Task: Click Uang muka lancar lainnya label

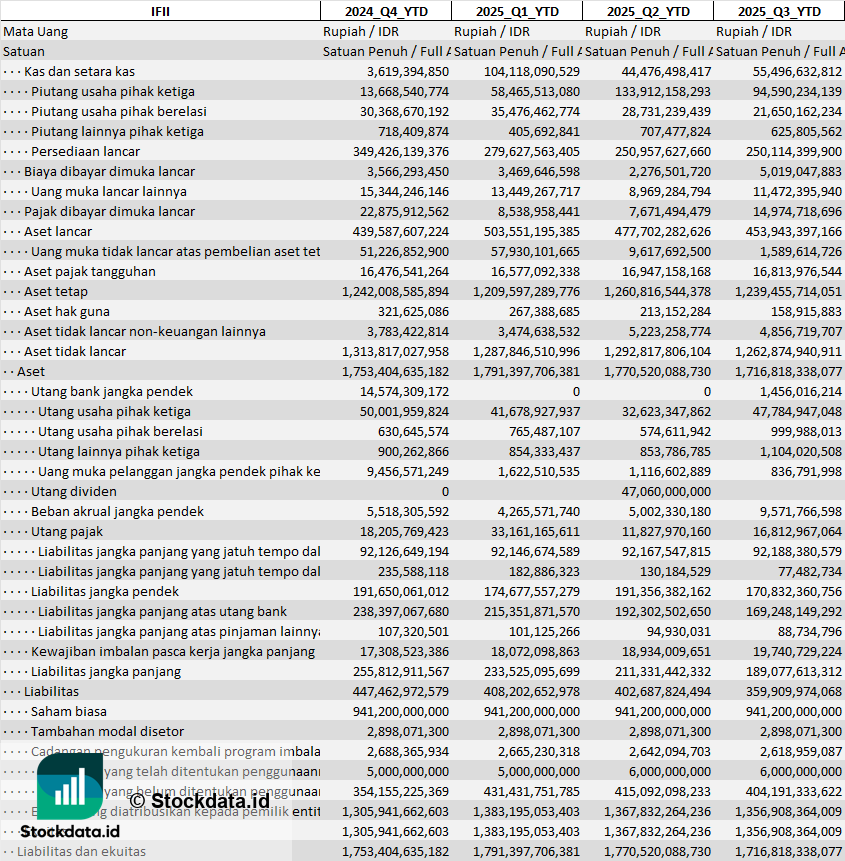Action: (109, 192)
